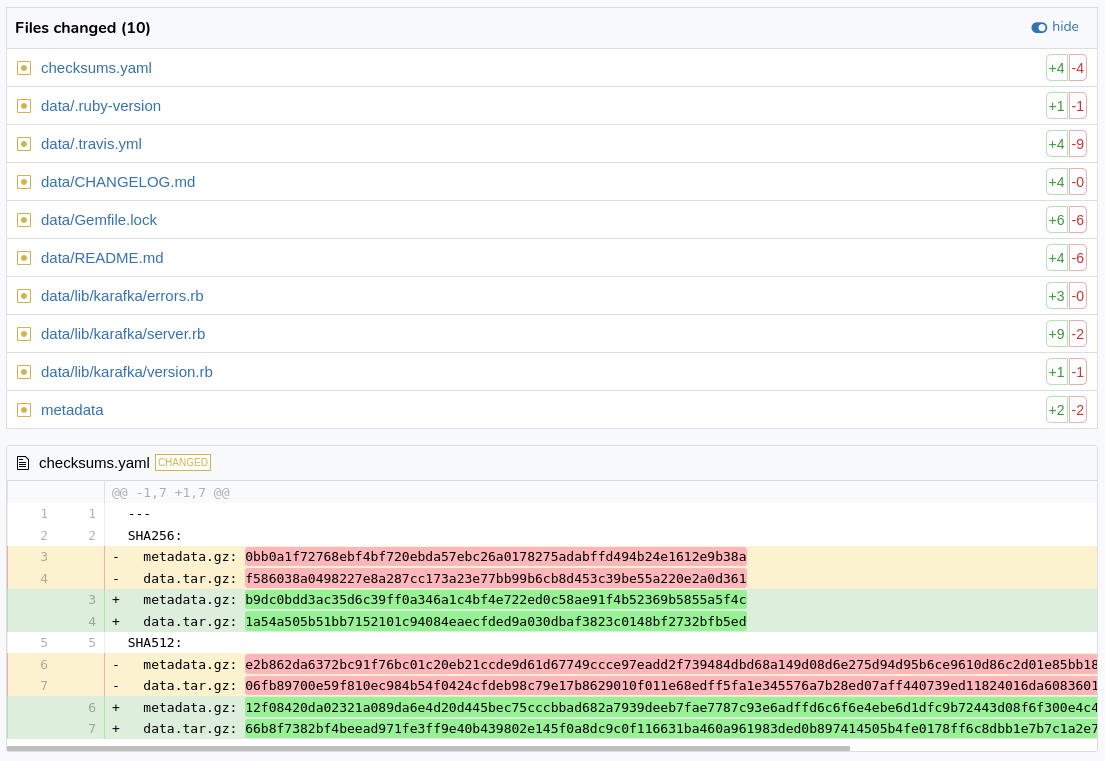Click the +6 additions badge for Gemfile.lock

tap(1056, 221)
